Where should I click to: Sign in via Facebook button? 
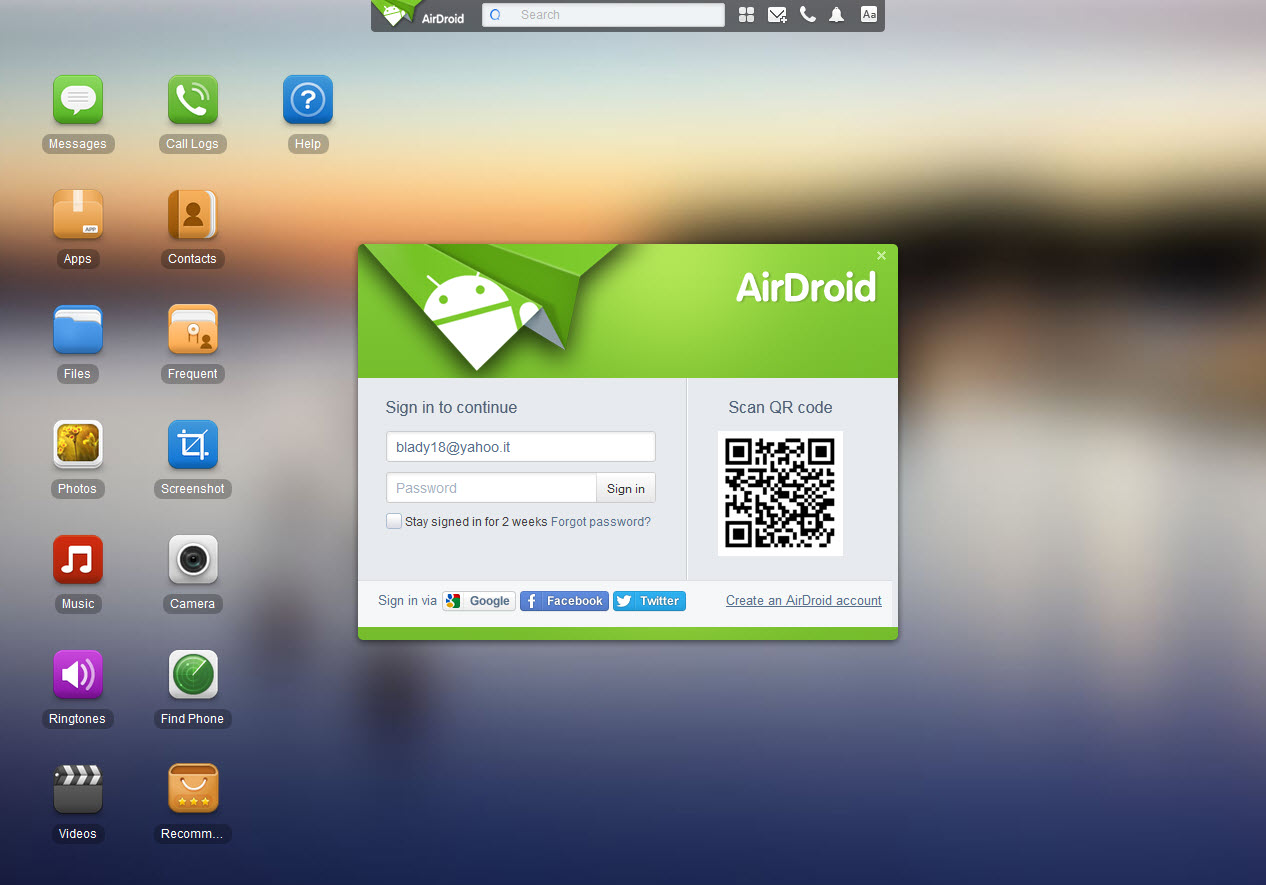(564, 601)
